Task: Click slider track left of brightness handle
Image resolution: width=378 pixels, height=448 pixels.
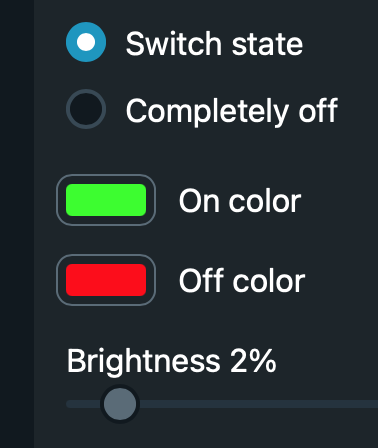Action: (x=83, y=404)
